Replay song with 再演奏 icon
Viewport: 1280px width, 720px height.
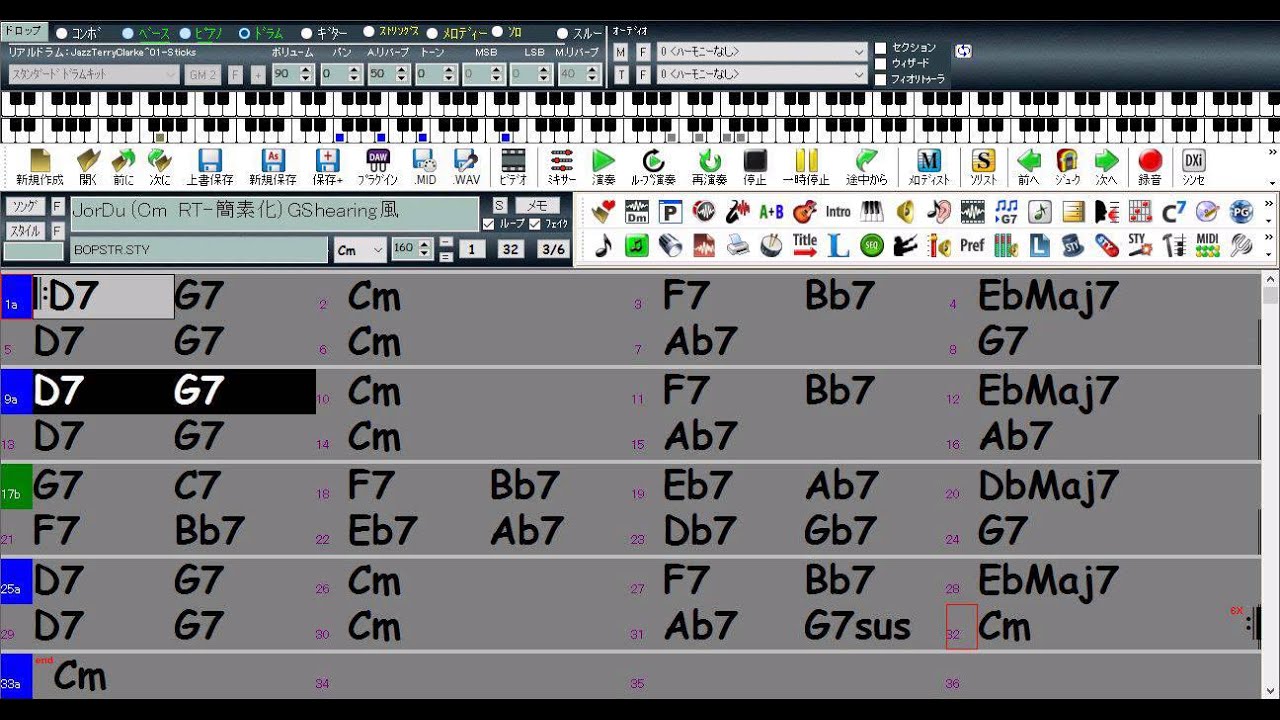point(709,167)
